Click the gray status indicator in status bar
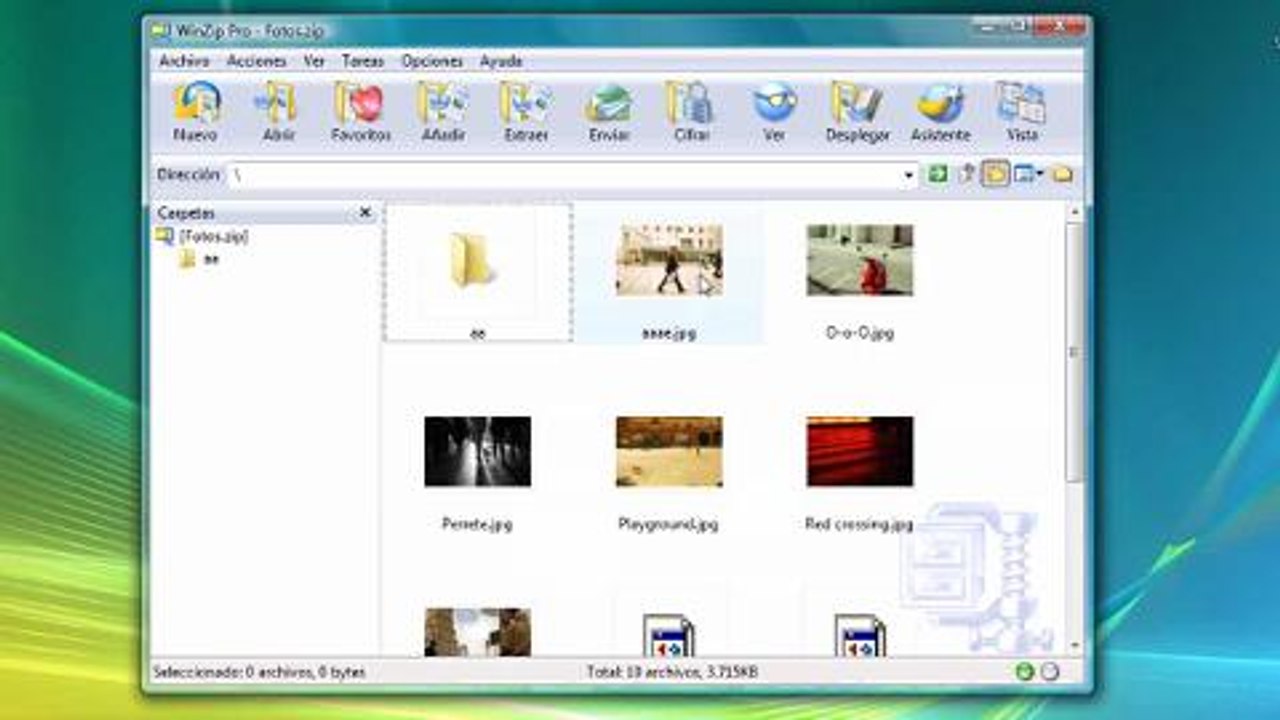The width and height of the screenshot is (1280, 720). click(x=1049, y=672)
